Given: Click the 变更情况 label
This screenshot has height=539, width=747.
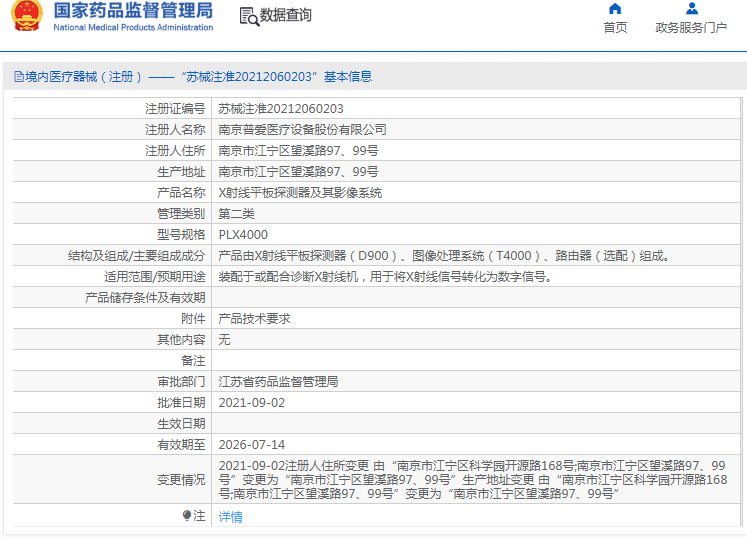Looking at the screenshot, I should click(181, 480).
